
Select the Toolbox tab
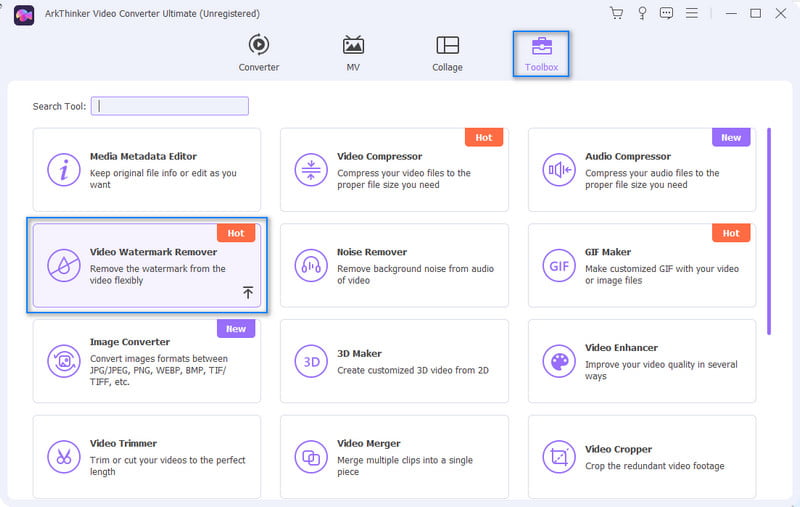pyautogui.click(x=541, y=54)
